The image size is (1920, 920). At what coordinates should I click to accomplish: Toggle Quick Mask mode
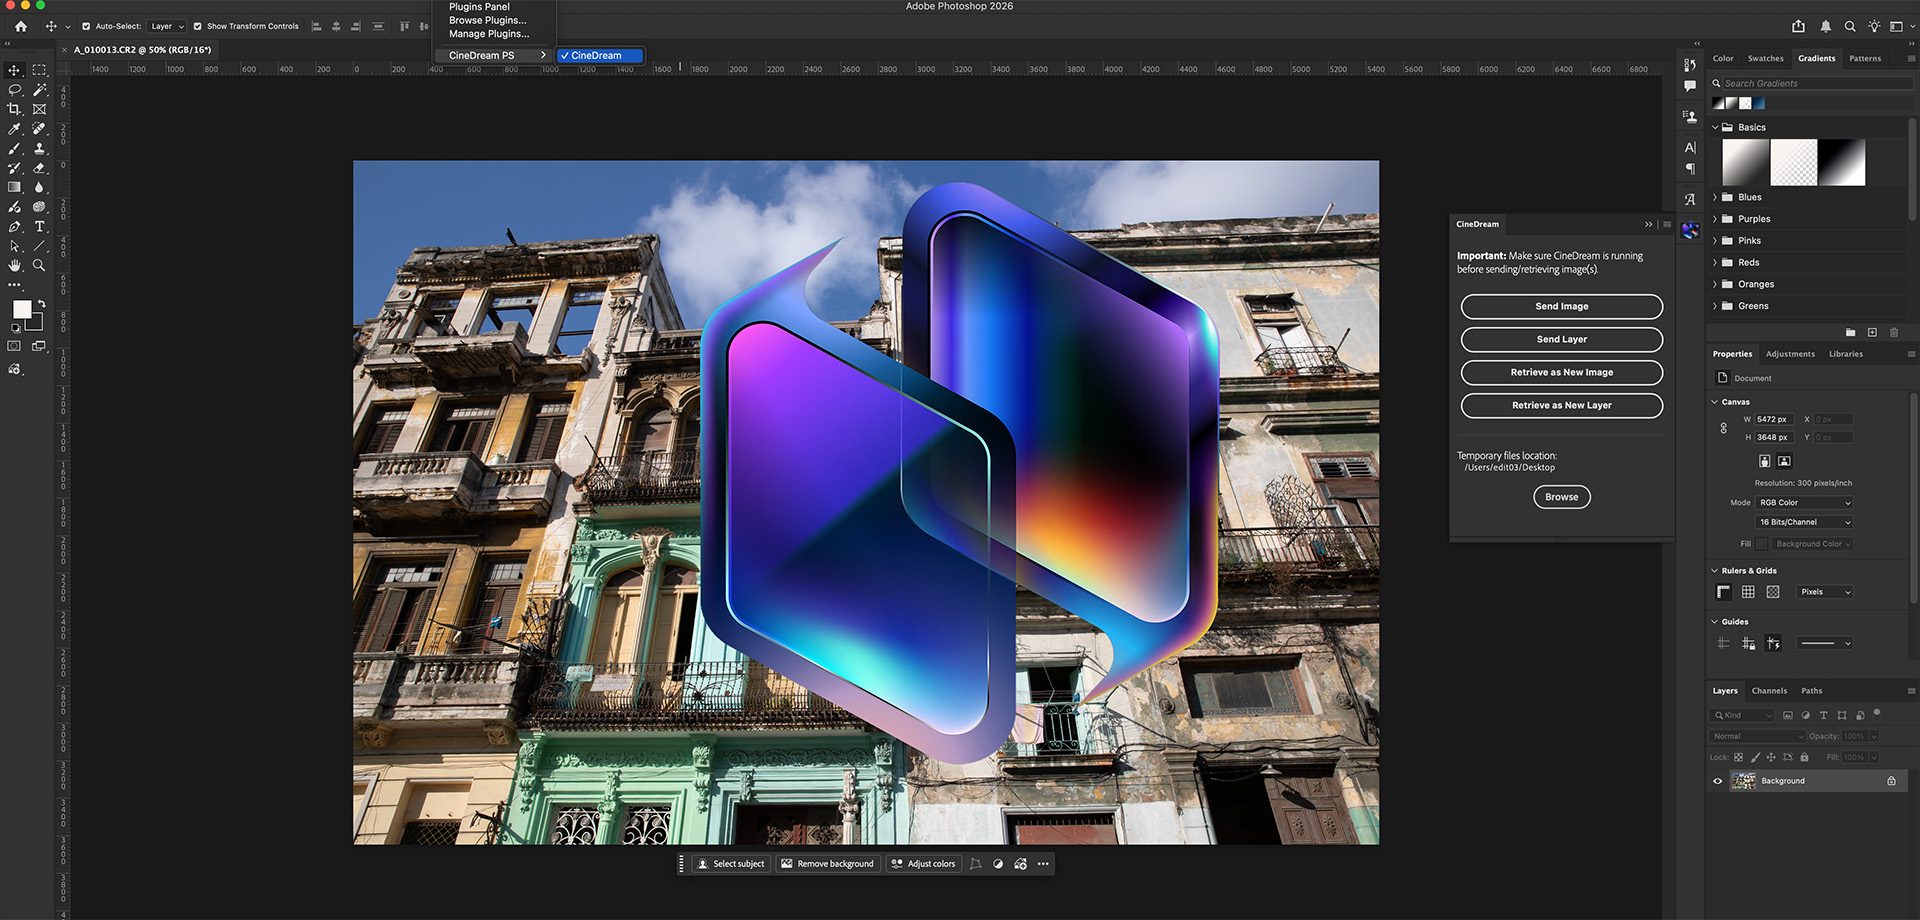point(14,346)
